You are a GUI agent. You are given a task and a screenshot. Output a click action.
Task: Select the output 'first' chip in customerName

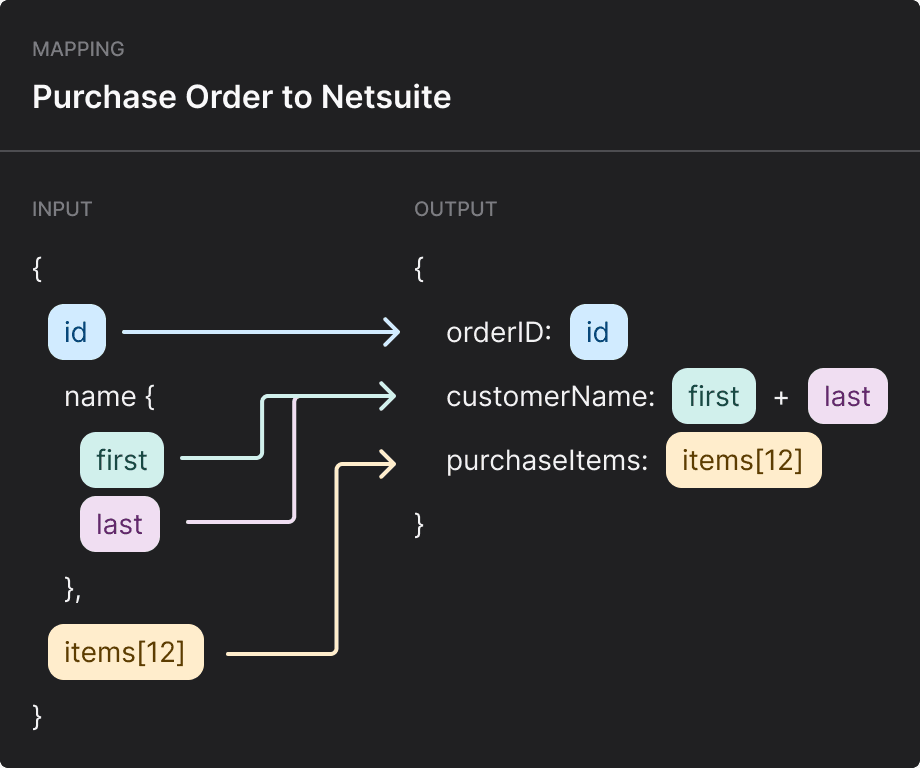tap(713, 396)
